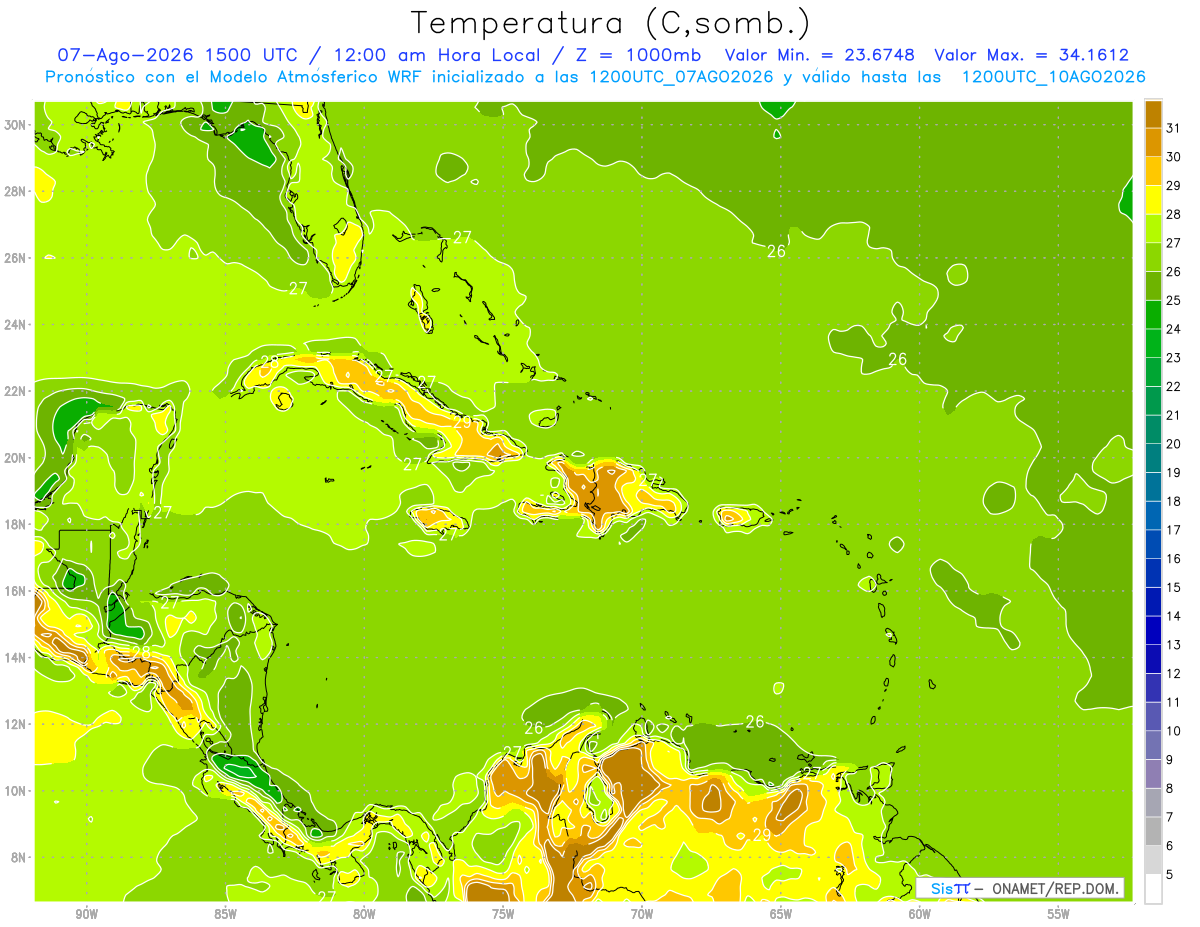This screenshot has width=1200, height=927.
Task: Click the '28N' latitude axis label
Action: [x=15, y=191]
